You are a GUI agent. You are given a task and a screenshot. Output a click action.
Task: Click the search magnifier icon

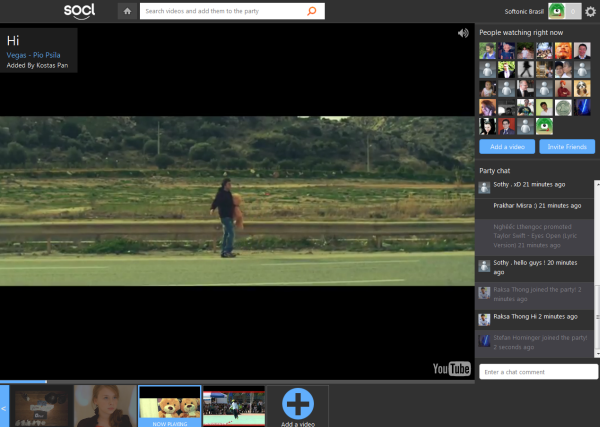(312, 12)
